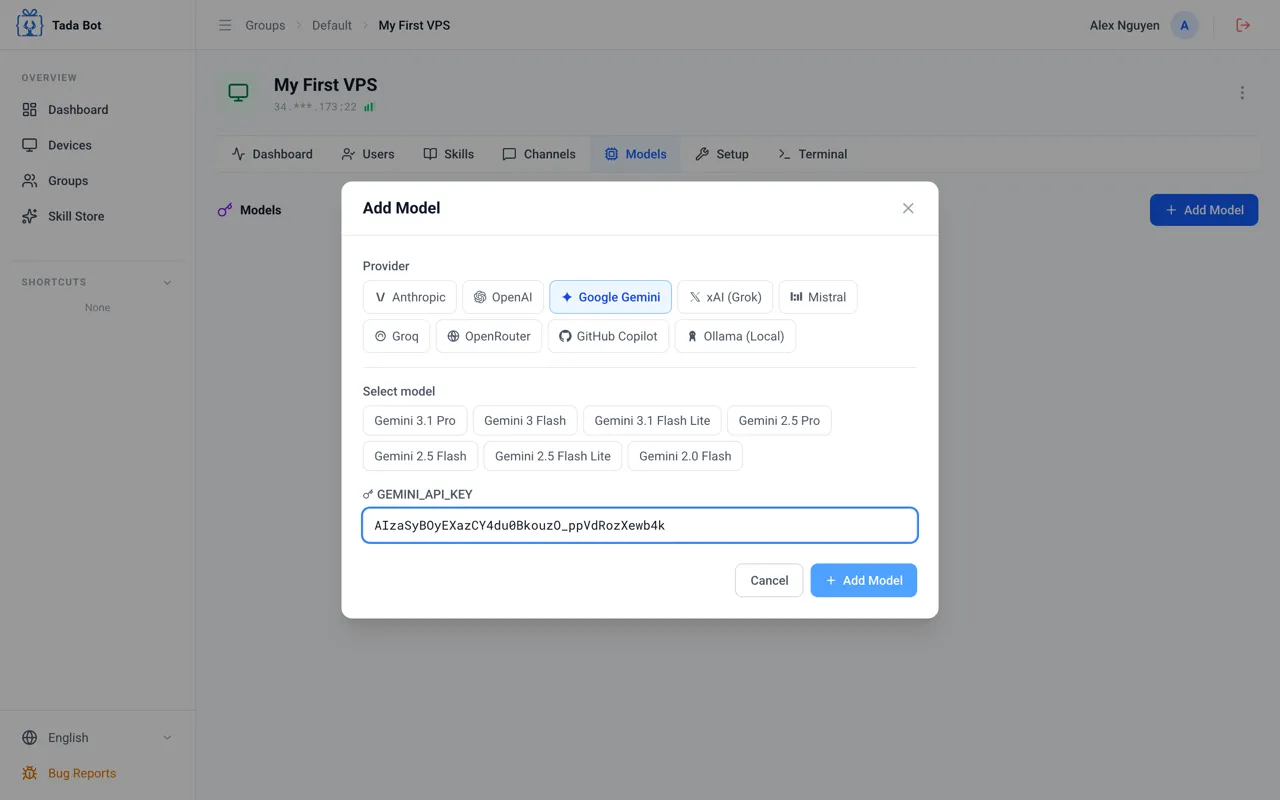The width and height of the screenshot is (1280, 800).
Task: Open the English language dropdown
Action: (97, 738)
